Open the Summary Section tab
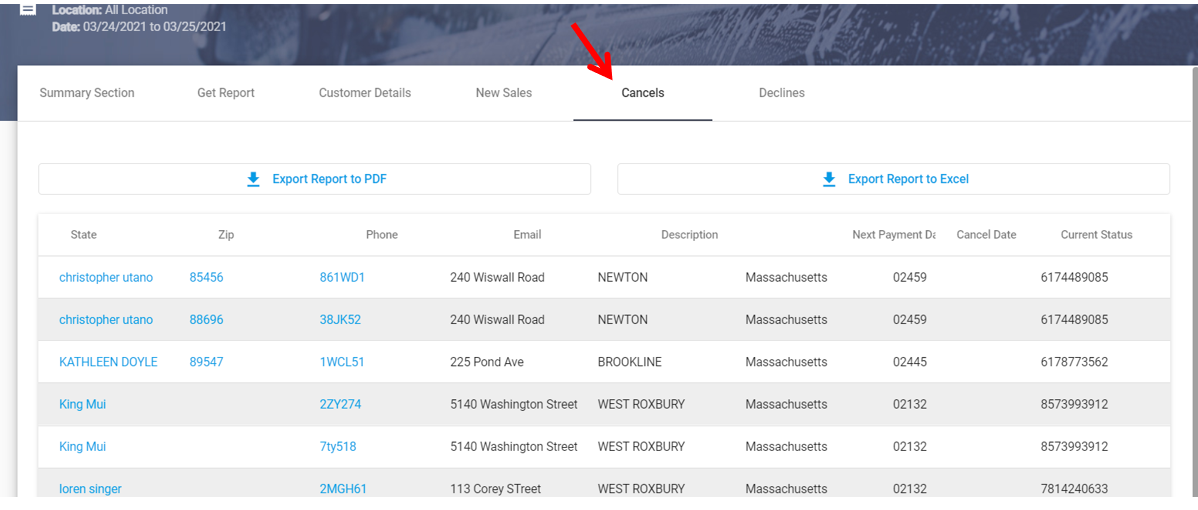 (87, 93)
